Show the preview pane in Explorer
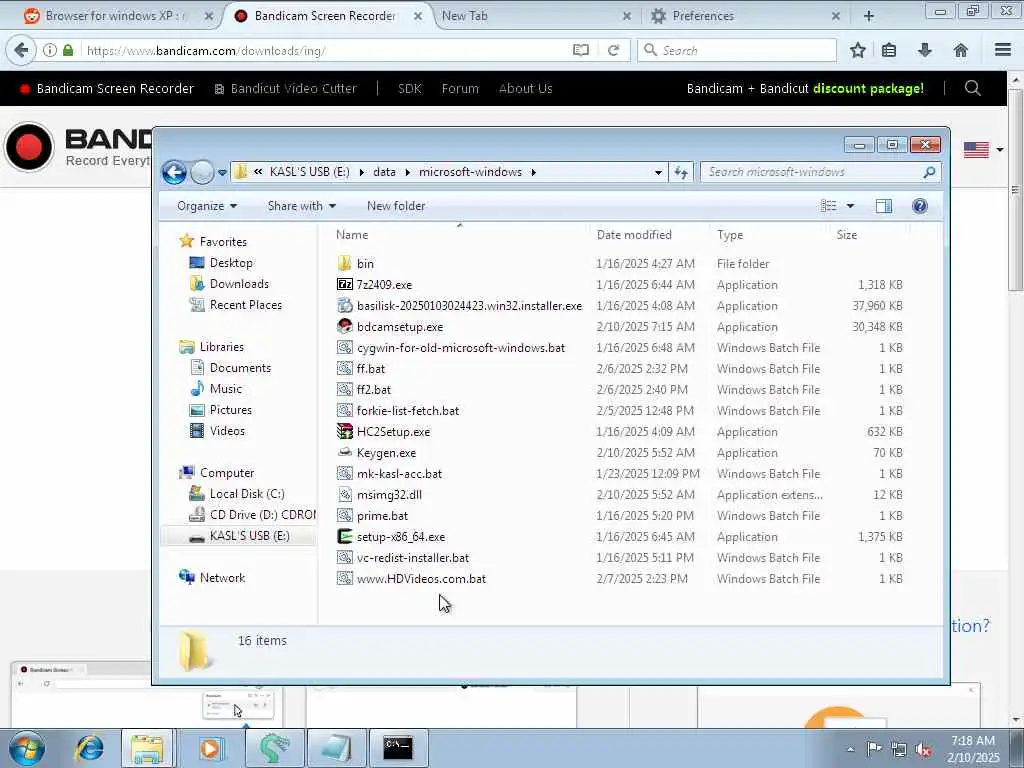This screenshot has height=768, width=1024. tap(884, 206)
